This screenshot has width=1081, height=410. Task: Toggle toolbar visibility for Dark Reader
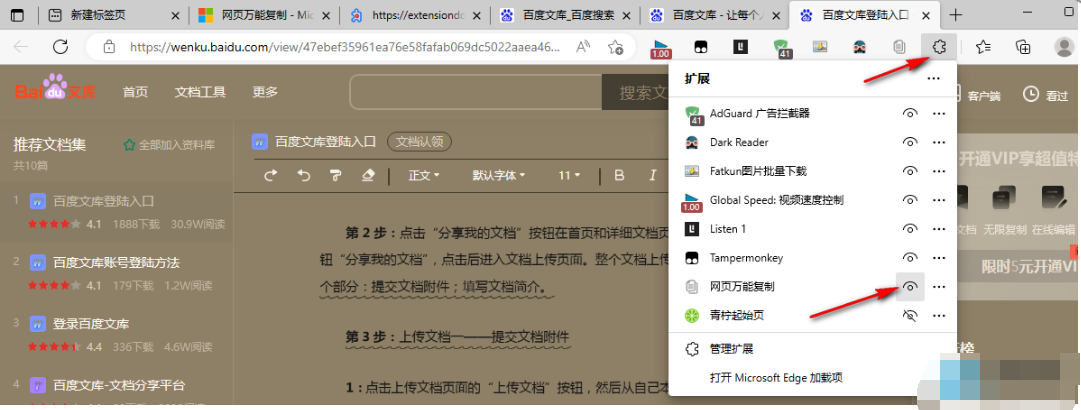tap(909, 142)
